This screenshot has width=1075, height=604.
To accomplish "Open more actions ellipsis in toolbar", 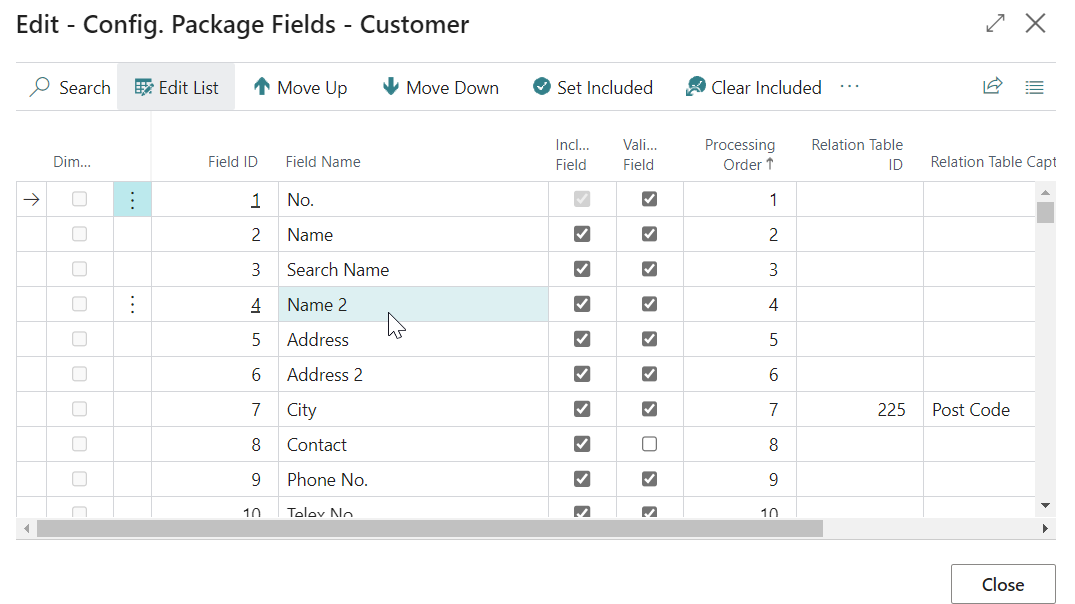I will click(x=849, y=87).
